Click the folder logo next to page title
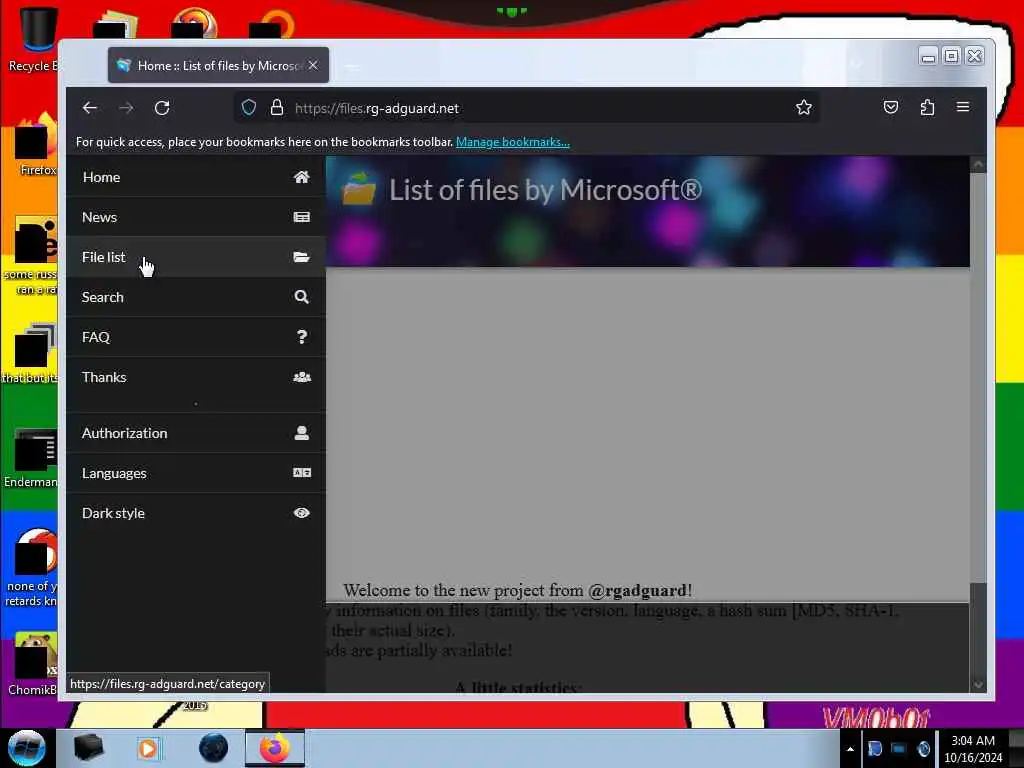Image resolution: width=1024 pixels, height=768 pixels. (359, 188)
